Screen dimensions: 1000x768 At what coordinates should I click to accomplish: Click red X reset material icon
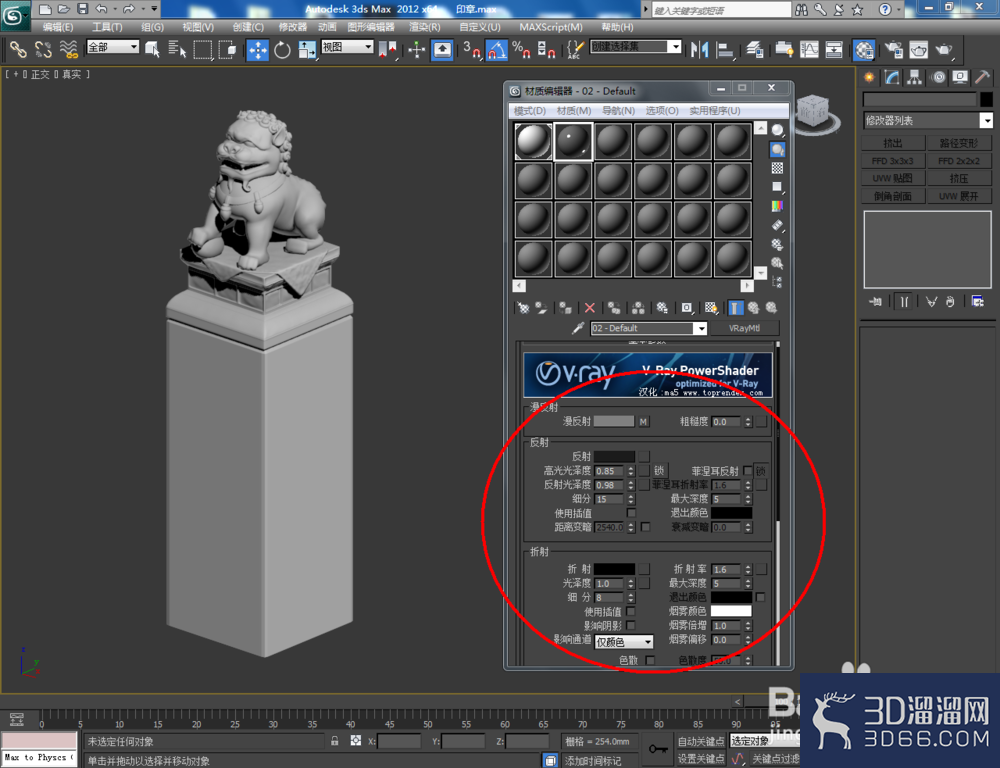[589, 308]
